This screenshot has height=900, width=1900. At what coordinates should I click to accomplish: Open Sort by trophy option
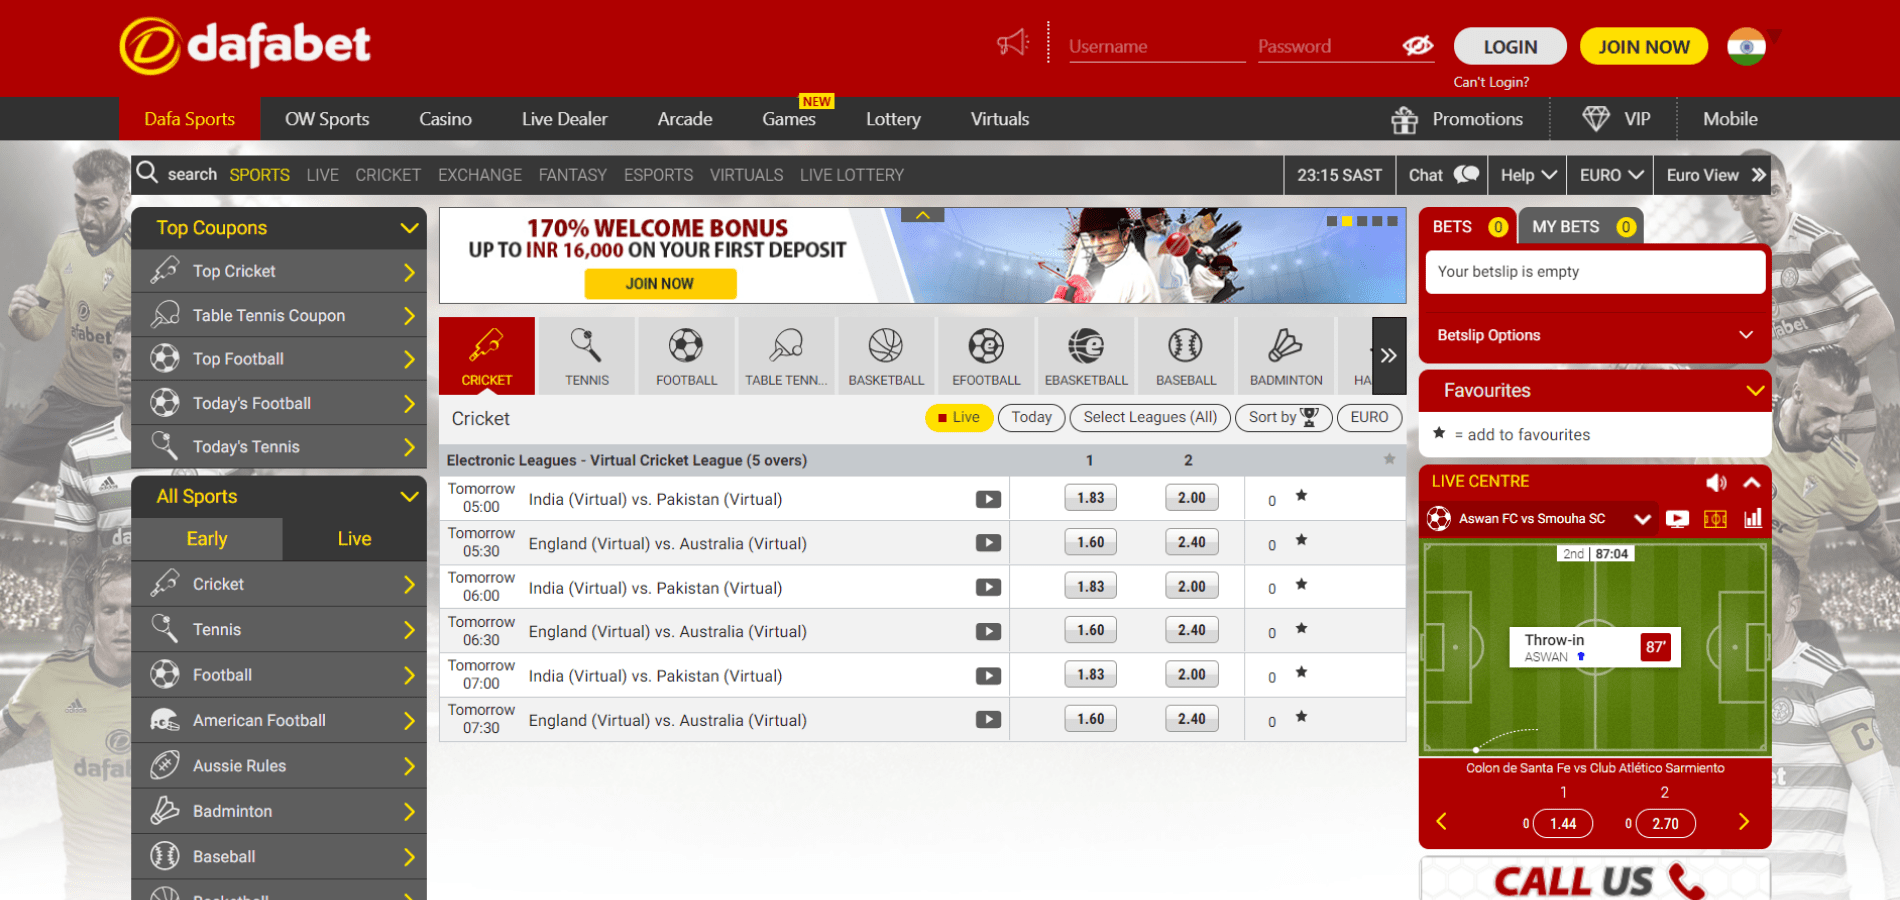coord(1283,417)
